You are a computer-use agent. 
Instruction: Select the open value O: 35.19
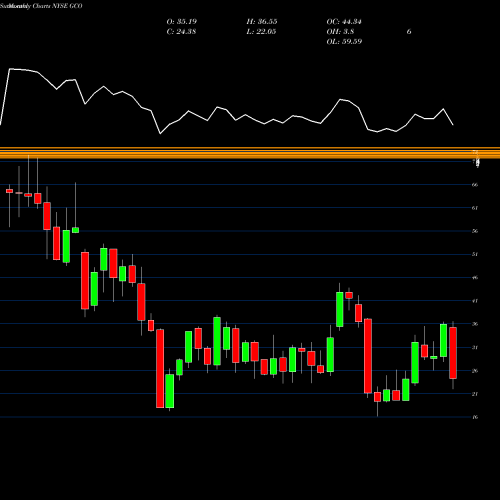click(182, 22)
